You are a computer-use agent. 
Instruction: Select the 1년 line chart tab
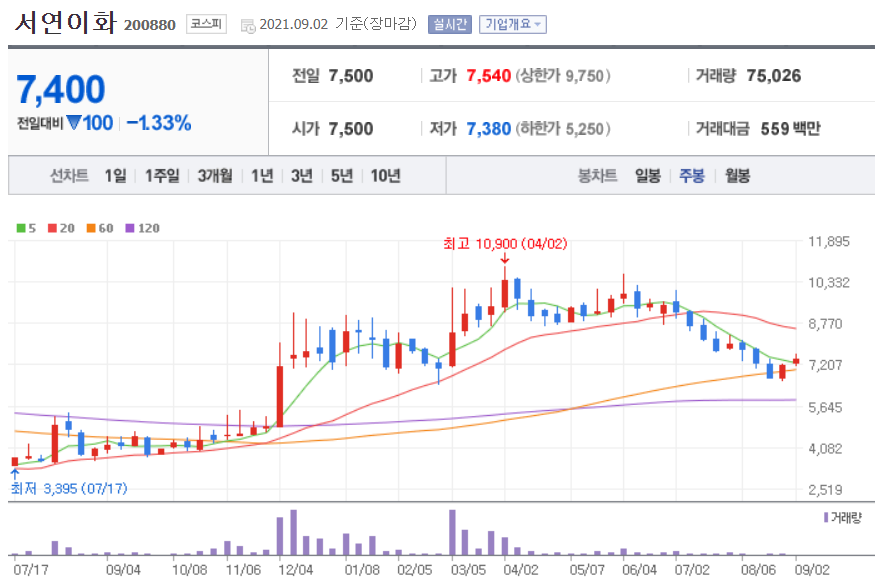(262, 176)
